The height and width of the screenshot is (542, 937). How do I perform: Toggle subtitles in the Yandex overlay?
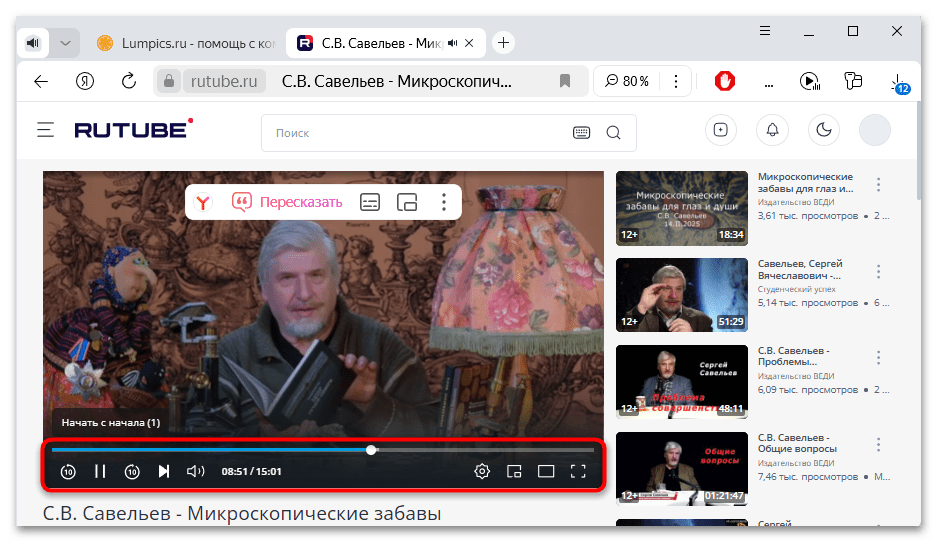[x=370, y=203]
